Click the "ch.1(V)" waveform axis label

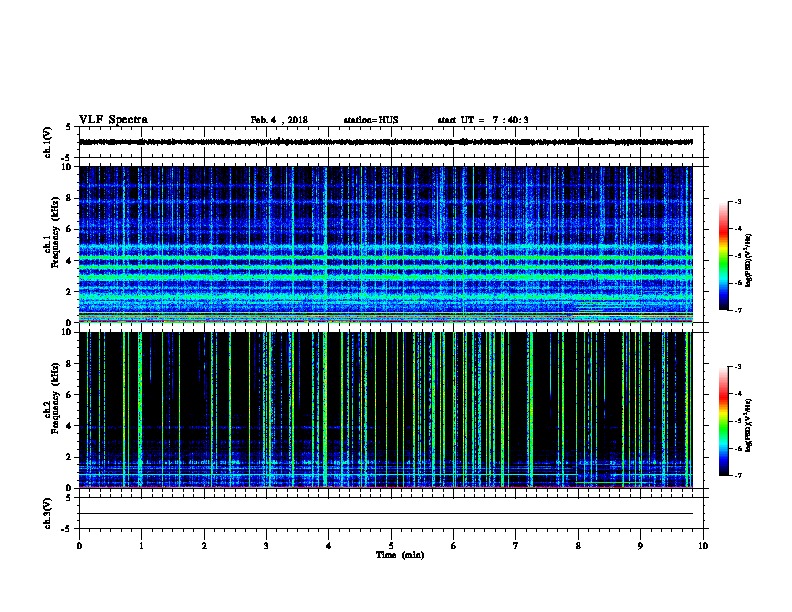pos(47,142)
